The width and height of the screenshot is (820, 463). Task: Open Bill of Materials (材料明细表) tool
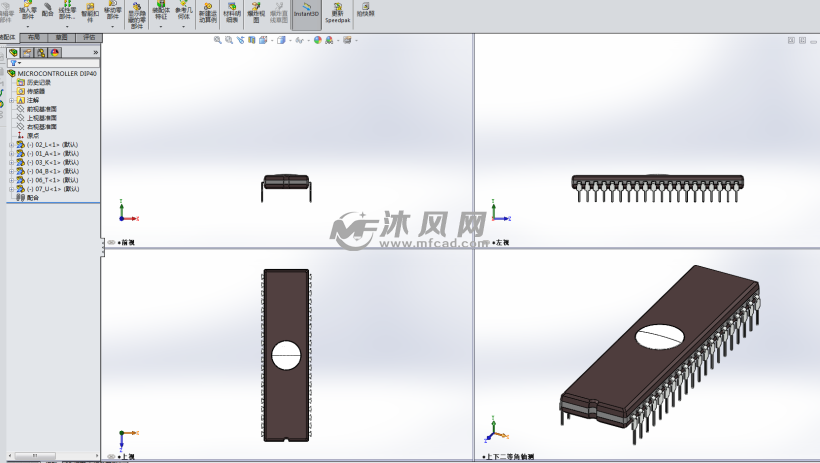pyautogui.click(x=232, y=13)
